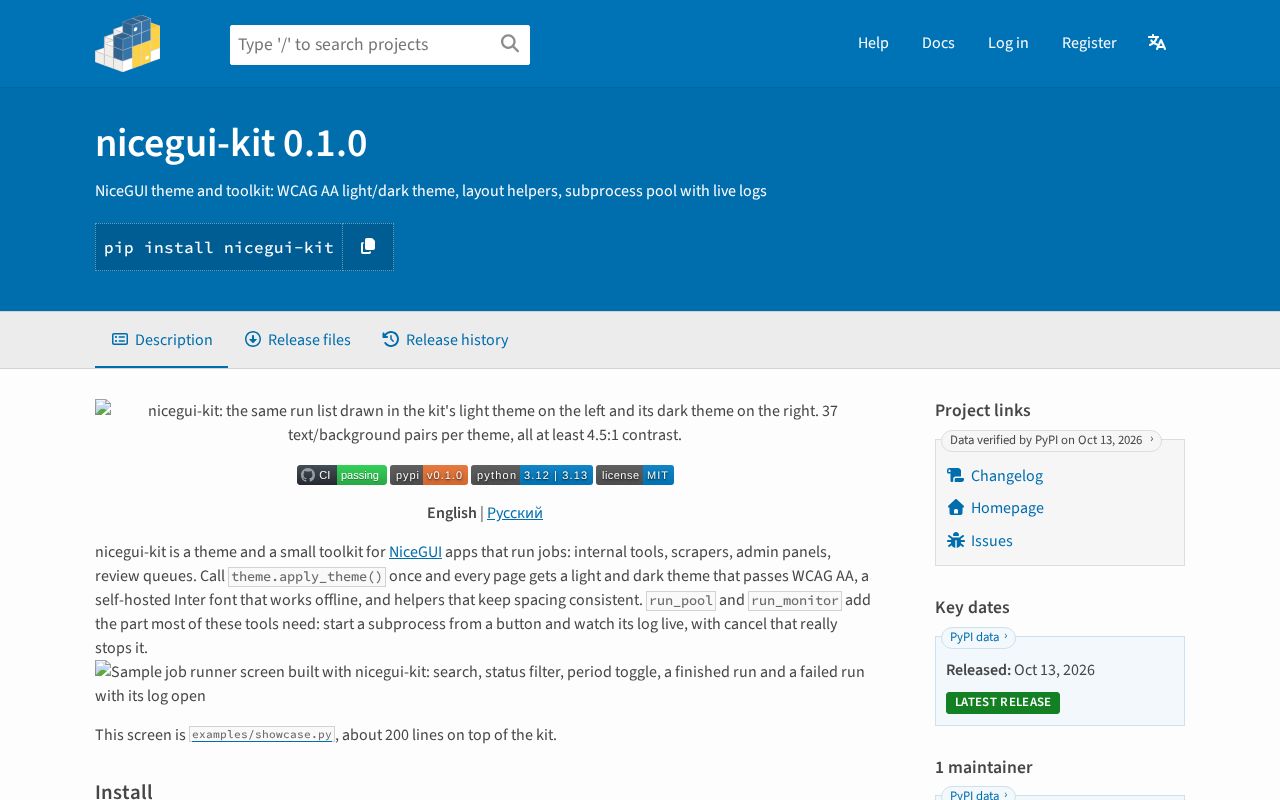
Task: Switch to the Description tab
Action: coord(162,340)
